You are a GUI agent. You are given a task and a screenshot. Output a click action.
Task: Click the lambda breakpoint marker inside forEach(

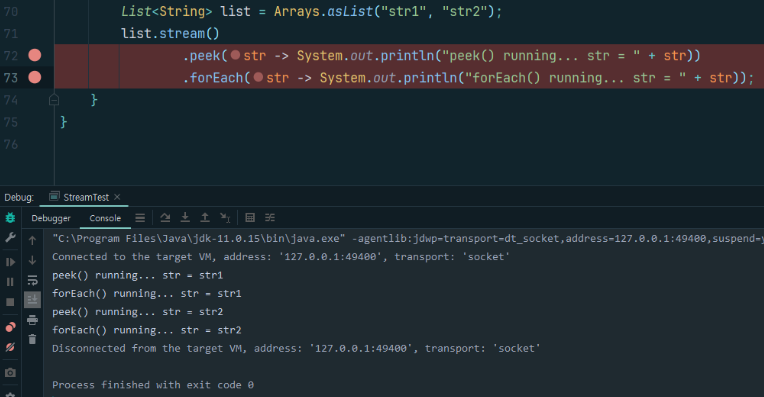(x=258, y=76)
